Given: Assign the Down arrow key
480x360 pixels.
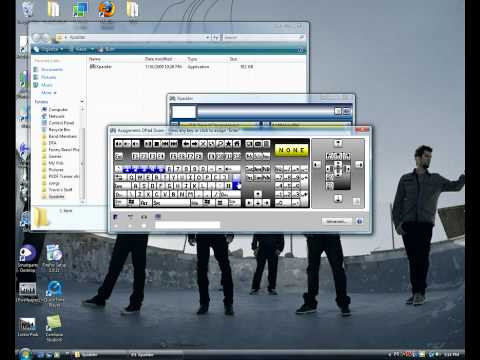Looking at the screenshot, I should (x=258, y=202).
